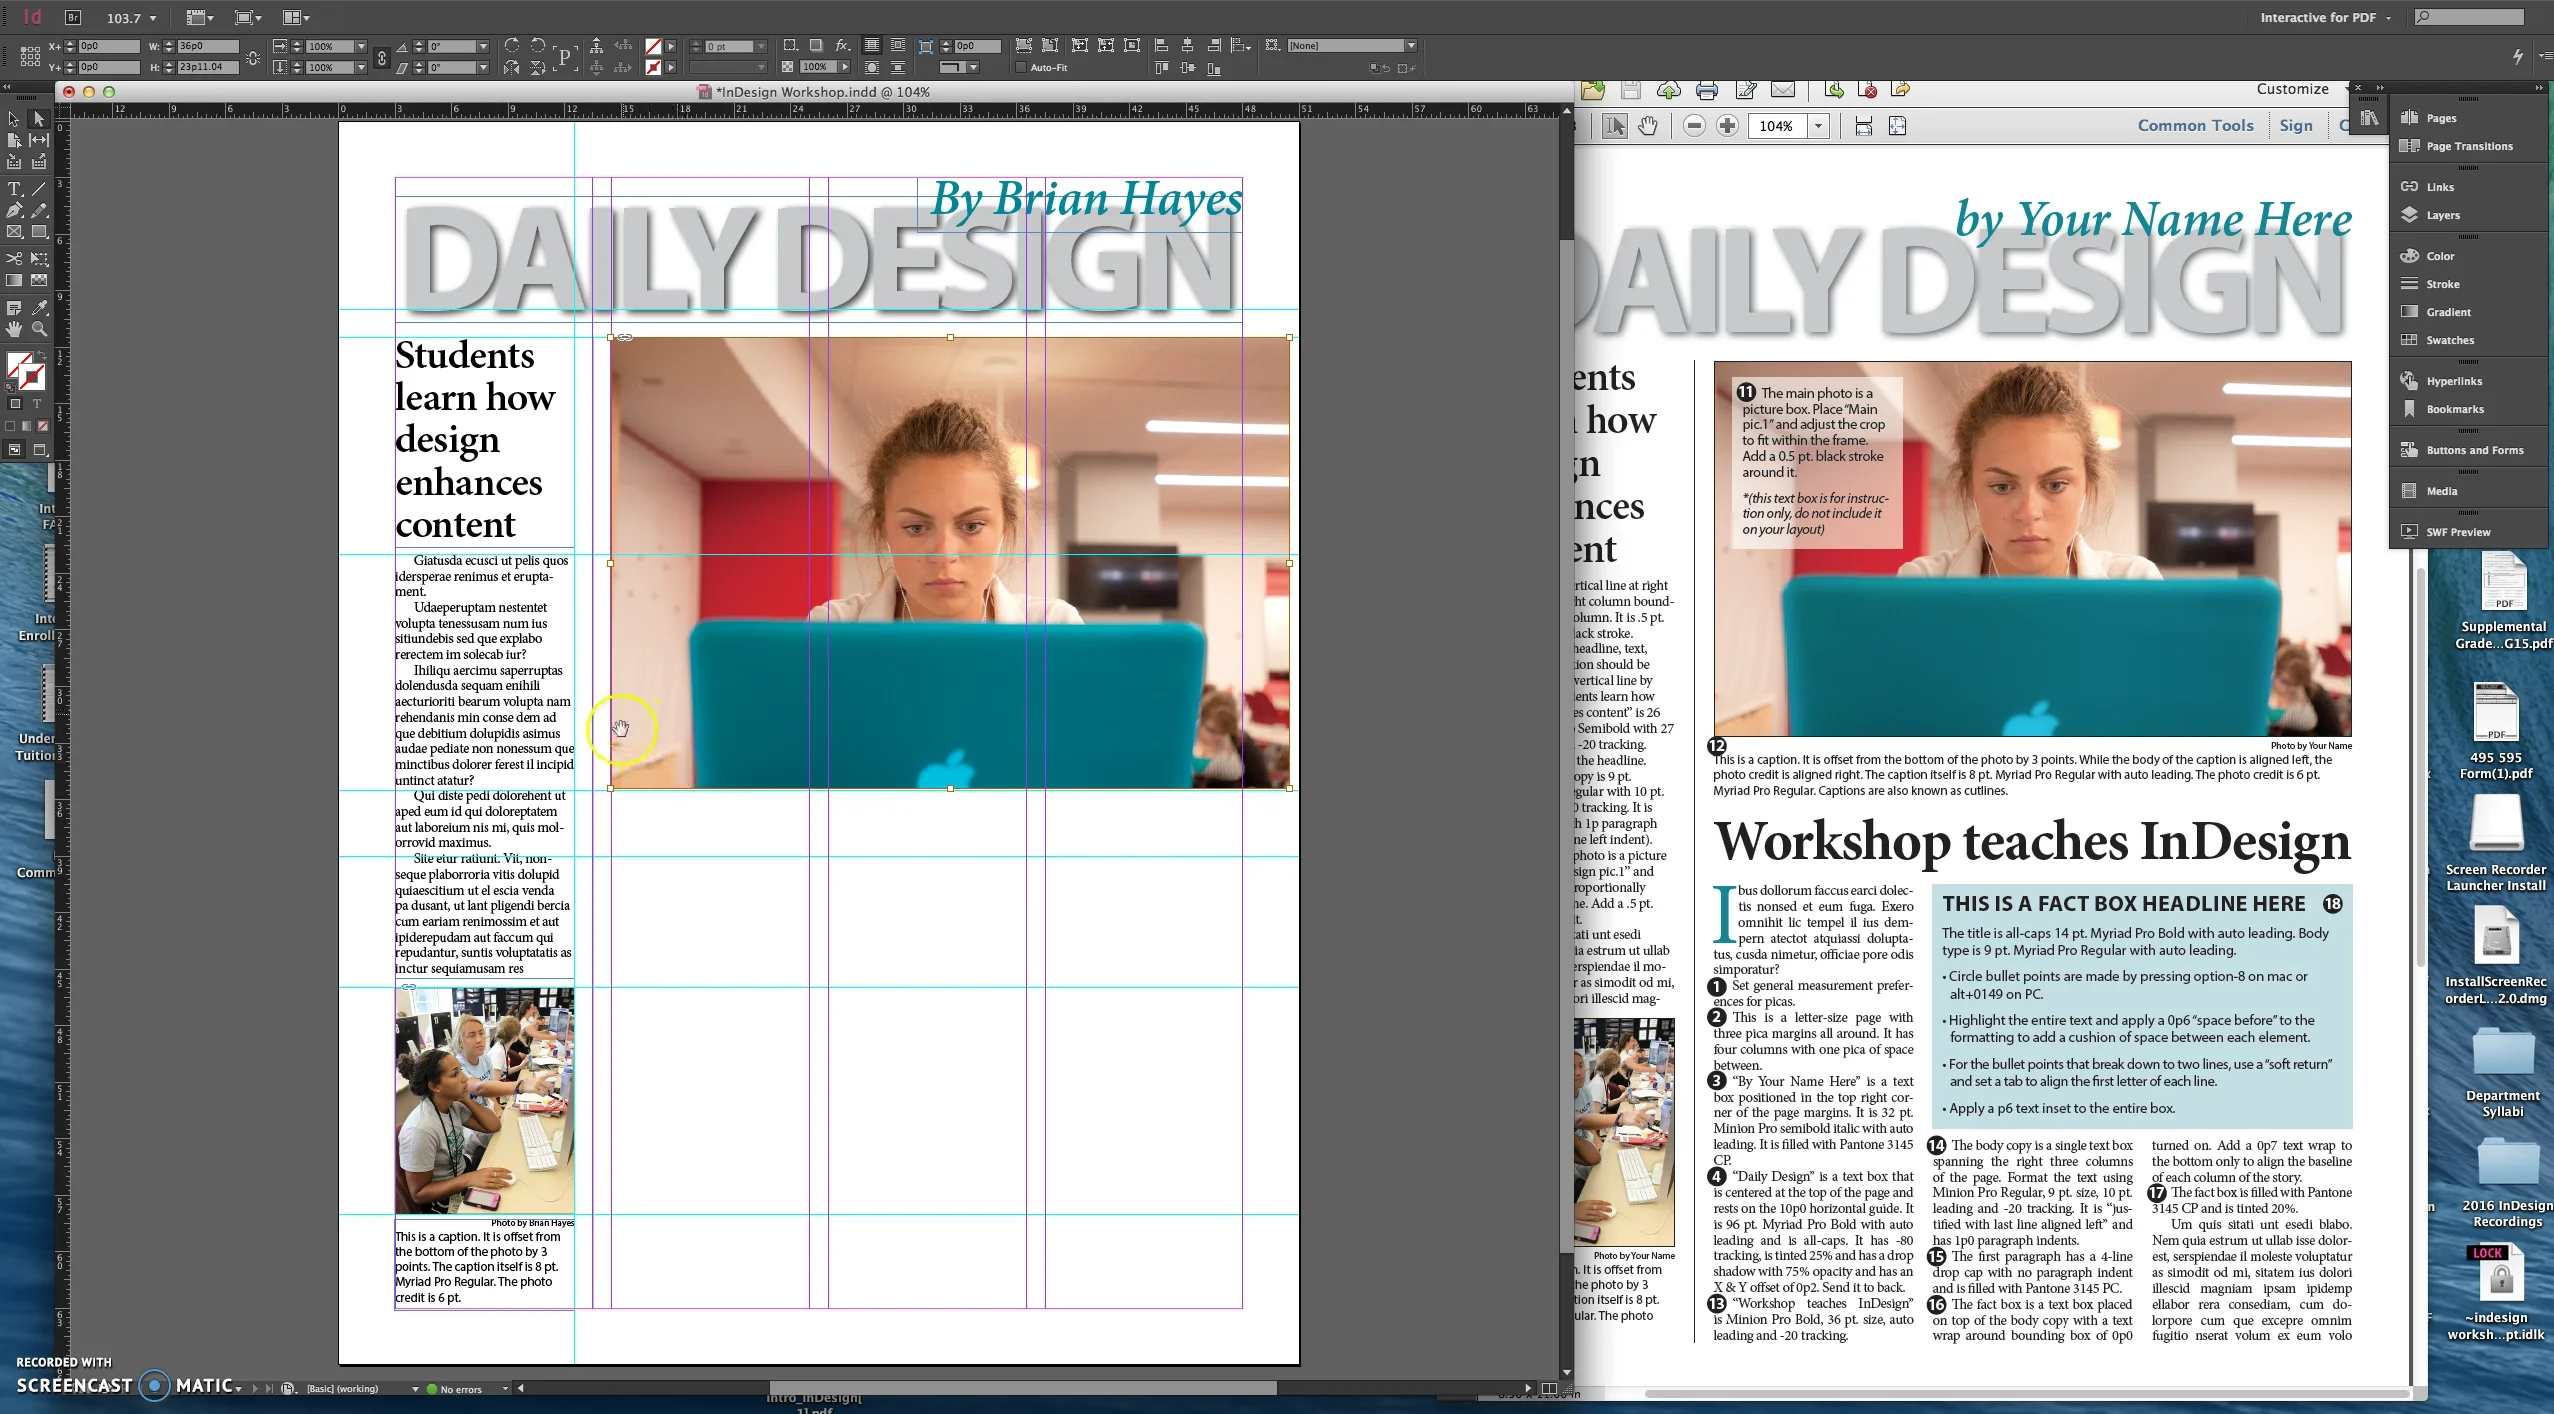Open the Layers panel
The width and height of the screenshot is (2554, 1414).
point(2442,215)
